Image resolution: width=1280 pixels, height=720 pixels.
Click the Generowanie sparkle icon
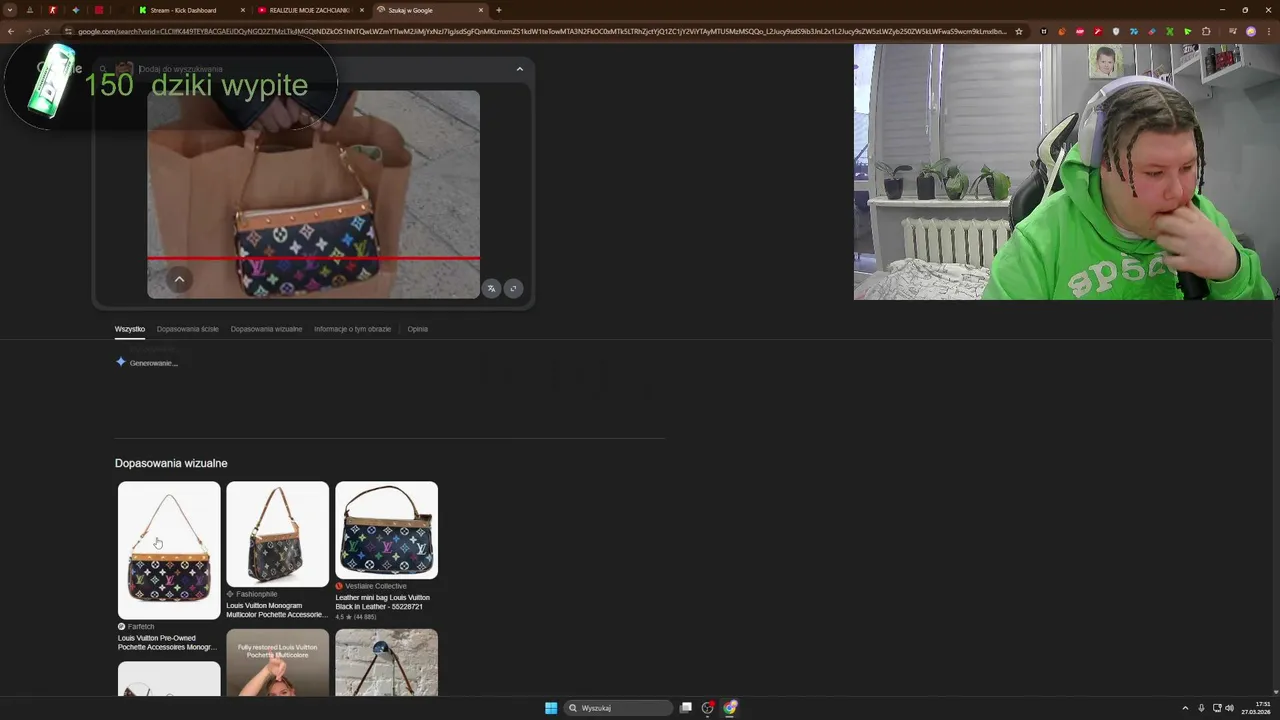[121, 362]
